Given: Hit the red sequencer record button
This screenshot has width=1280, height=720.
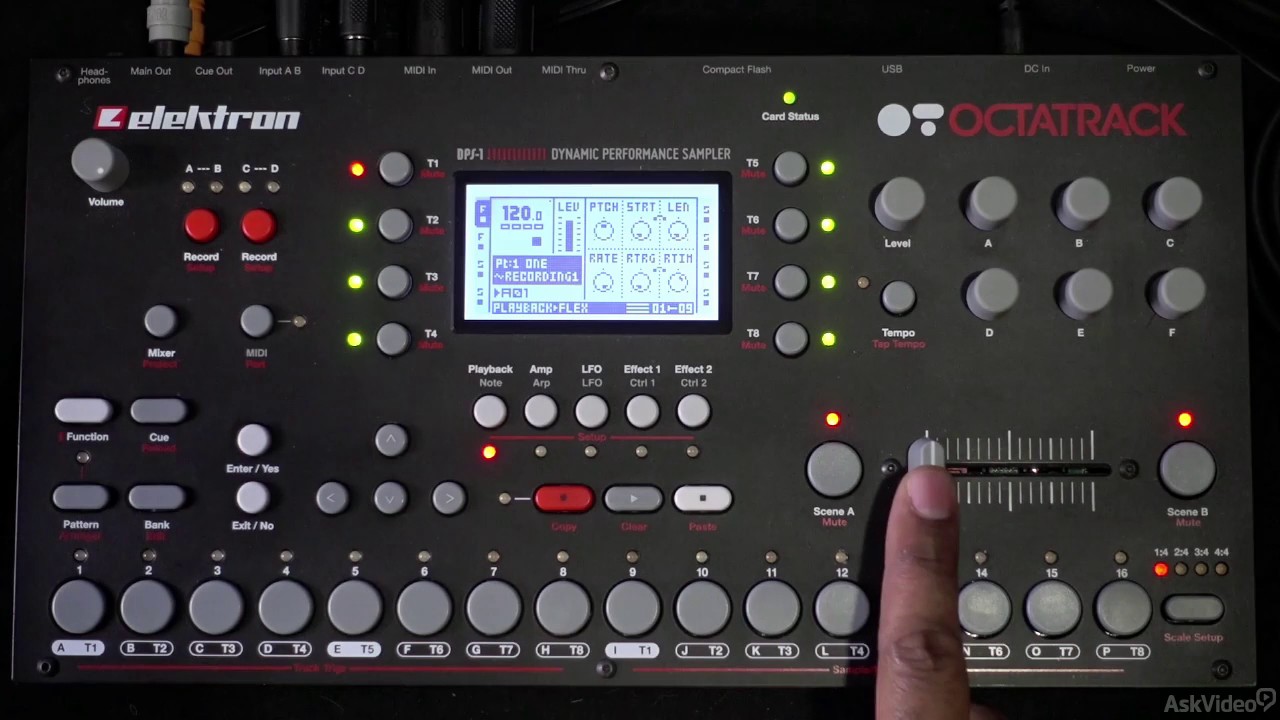Looking at the screenshot, I should pos(564,498).
